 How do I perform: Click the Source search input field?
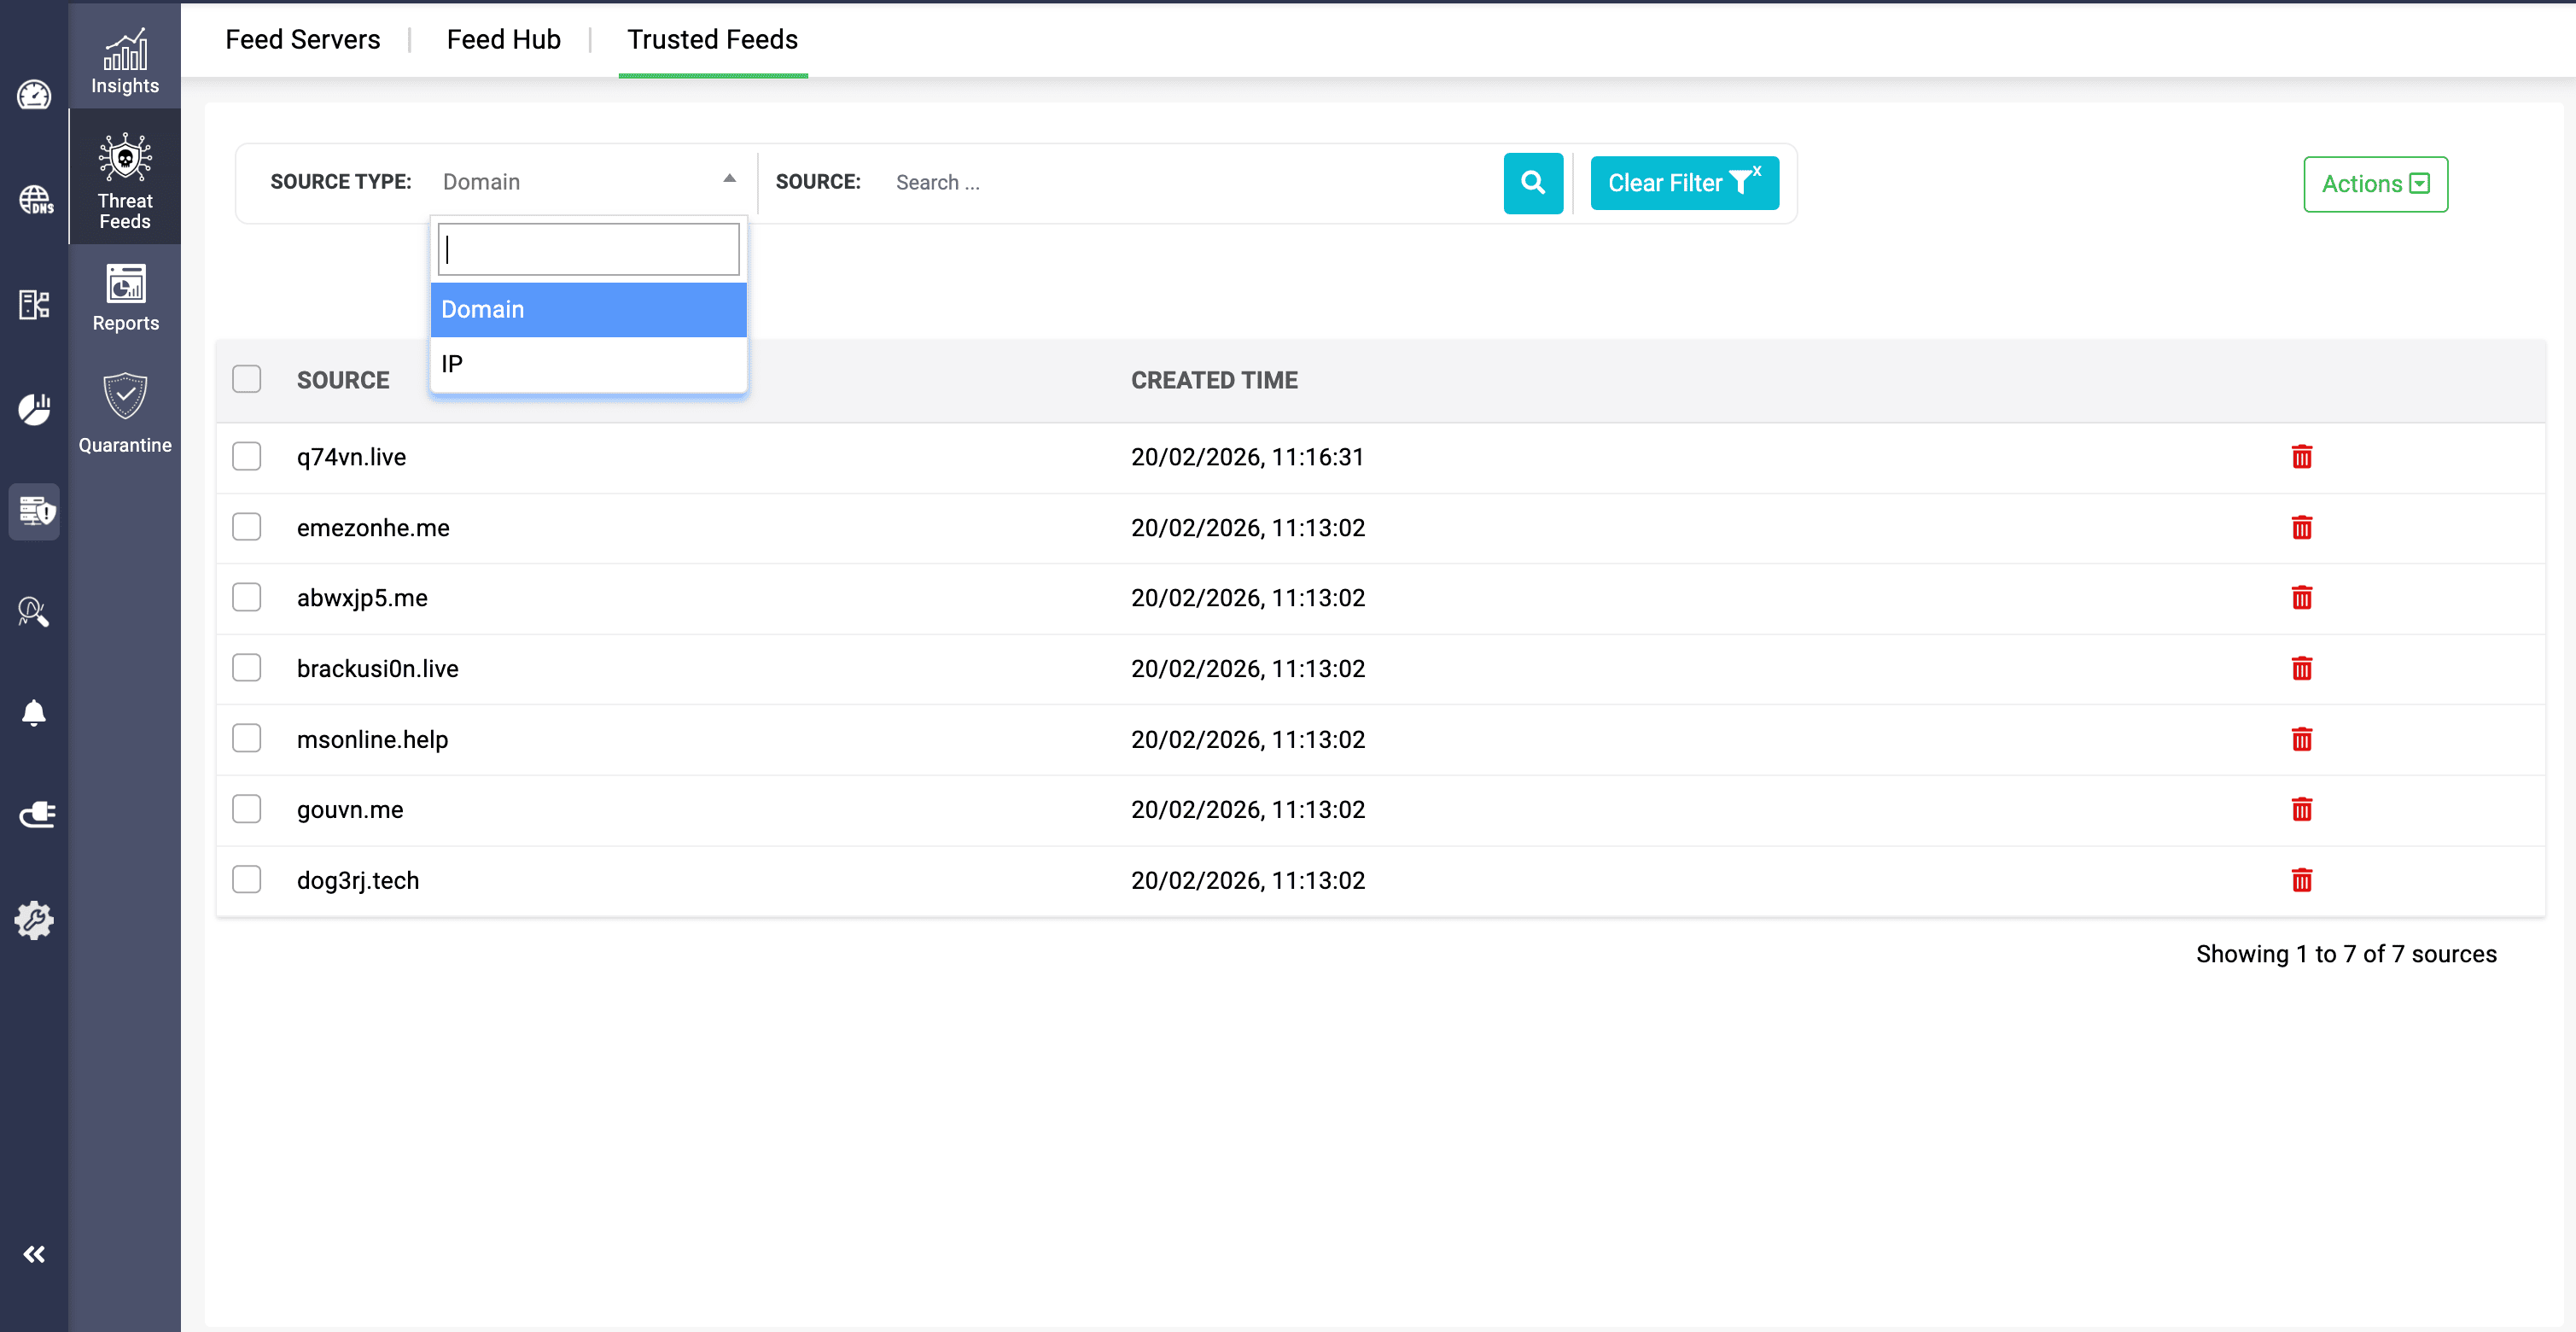pyautogui.click(x=1190, y=183)
